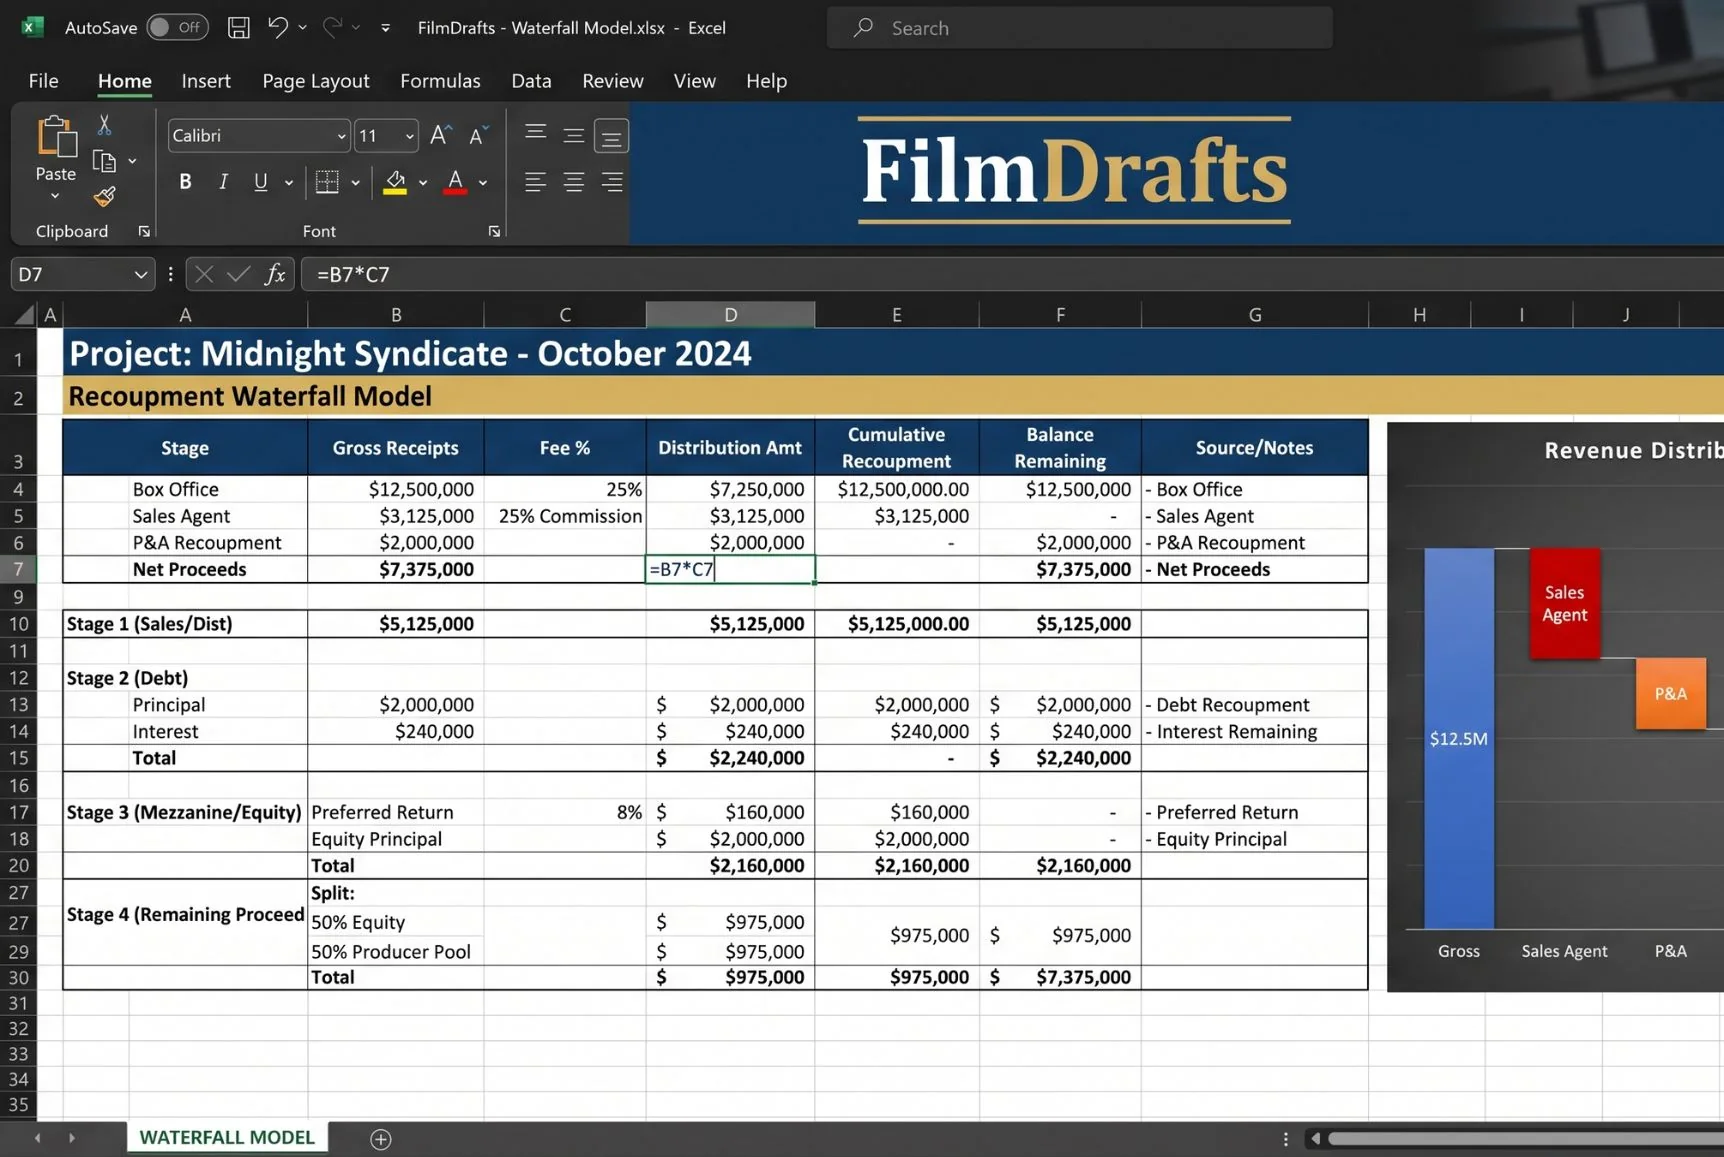Switch to the Page Layout tab

pyautogui.click(x=315, y=81)
